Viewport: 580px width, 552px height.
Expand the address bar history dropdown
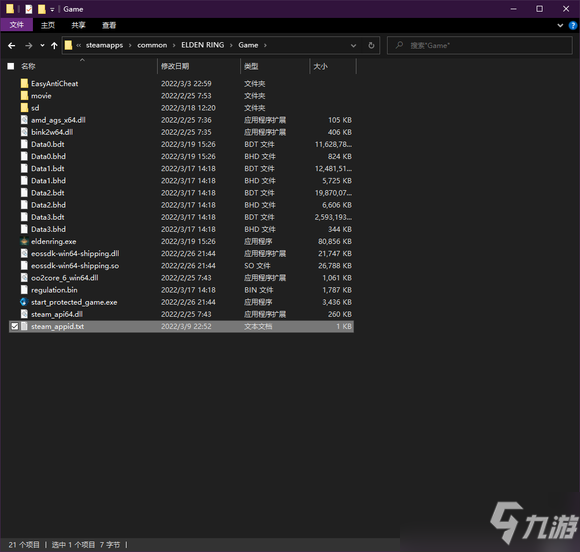[353, 46]
